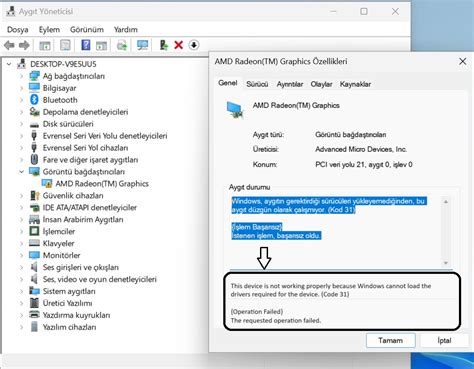Collapse the DESKTOP-V9E5UU5 root node
474x369 pixels.
tap(9, 64)
